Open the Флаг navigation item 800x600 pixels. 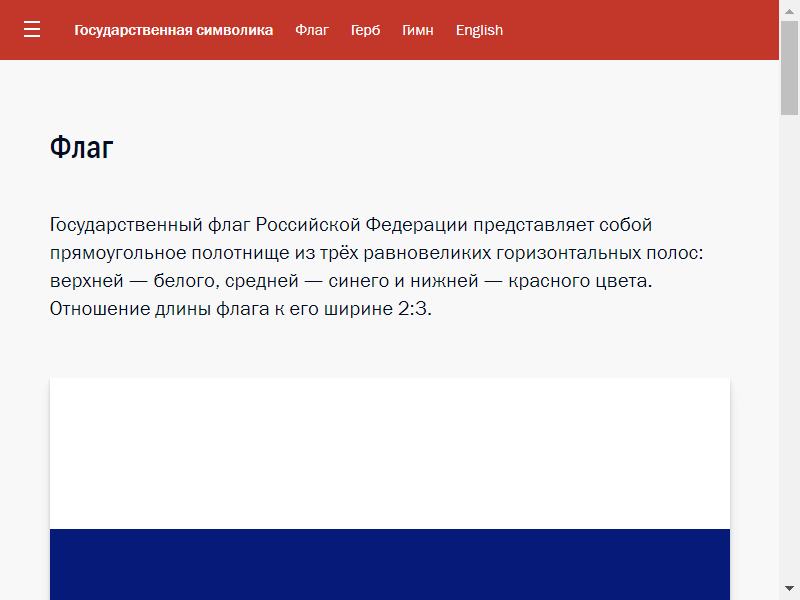coord(312,30)
